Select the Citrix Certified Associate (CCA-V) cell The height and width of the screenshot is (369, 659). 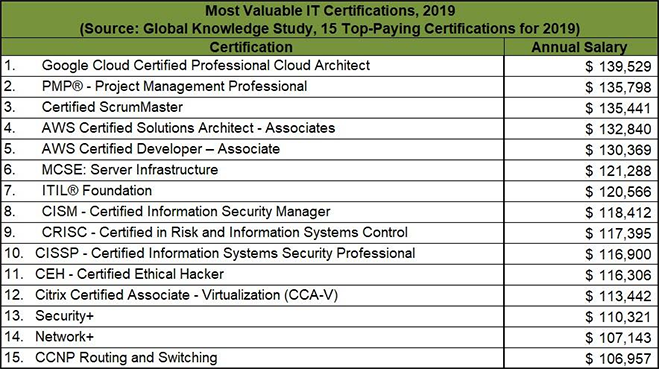click(x=252, y=295)
